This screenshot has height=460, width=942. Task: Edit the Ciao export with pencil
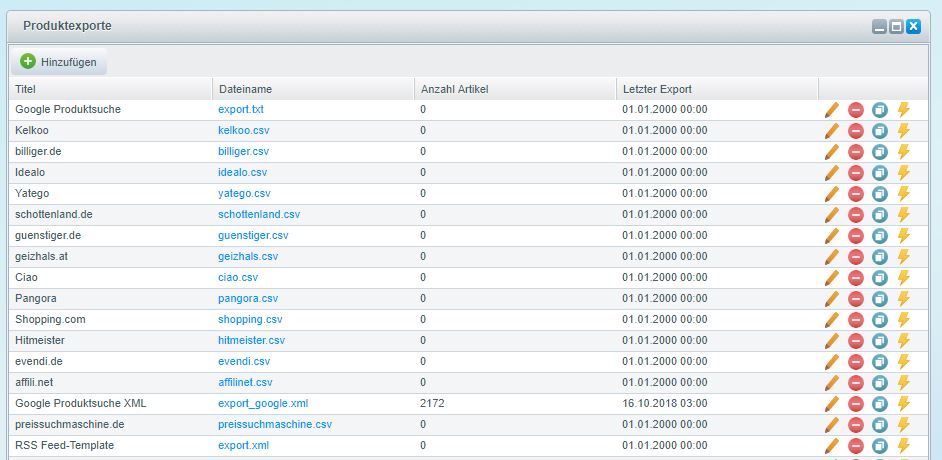(831, 277)
